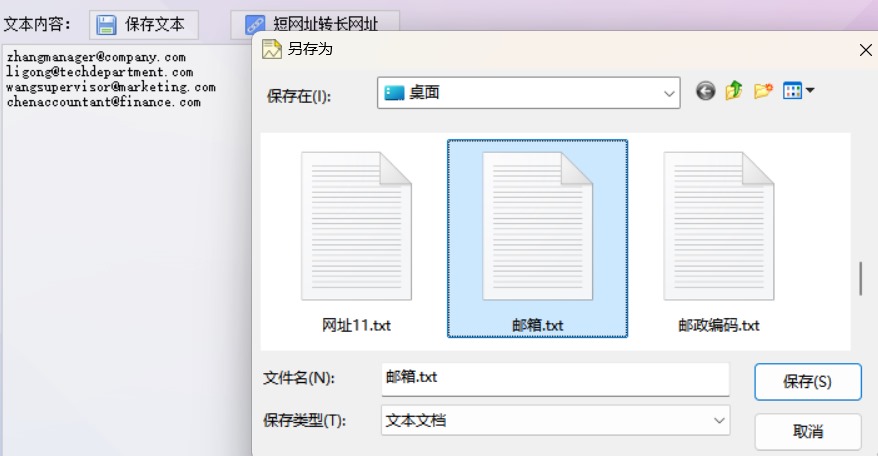Go back to previous folder in dialog
Image resolution: width=878 pixels, height=456 pixels.
coord(706,91)
